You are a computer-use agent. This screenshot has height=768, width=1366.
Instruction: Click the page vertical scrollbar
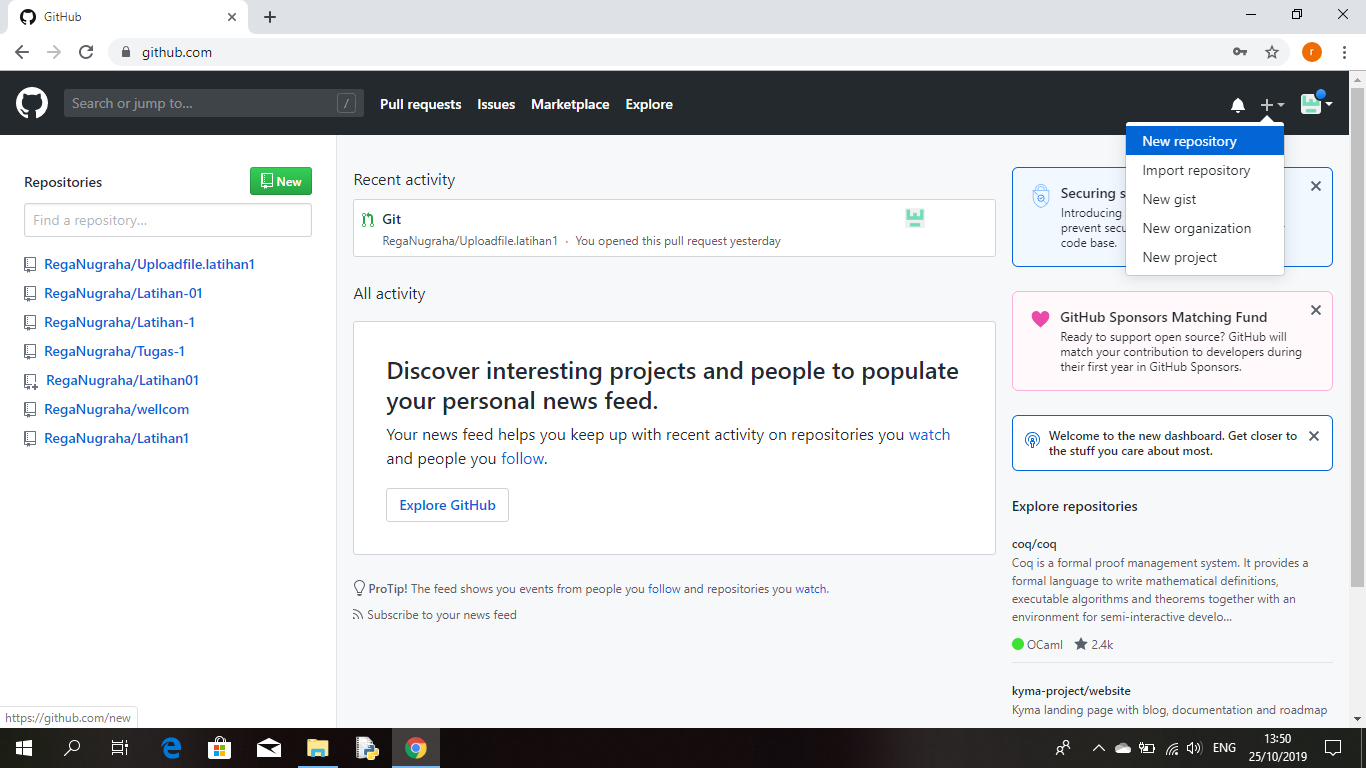point(1357,337)
